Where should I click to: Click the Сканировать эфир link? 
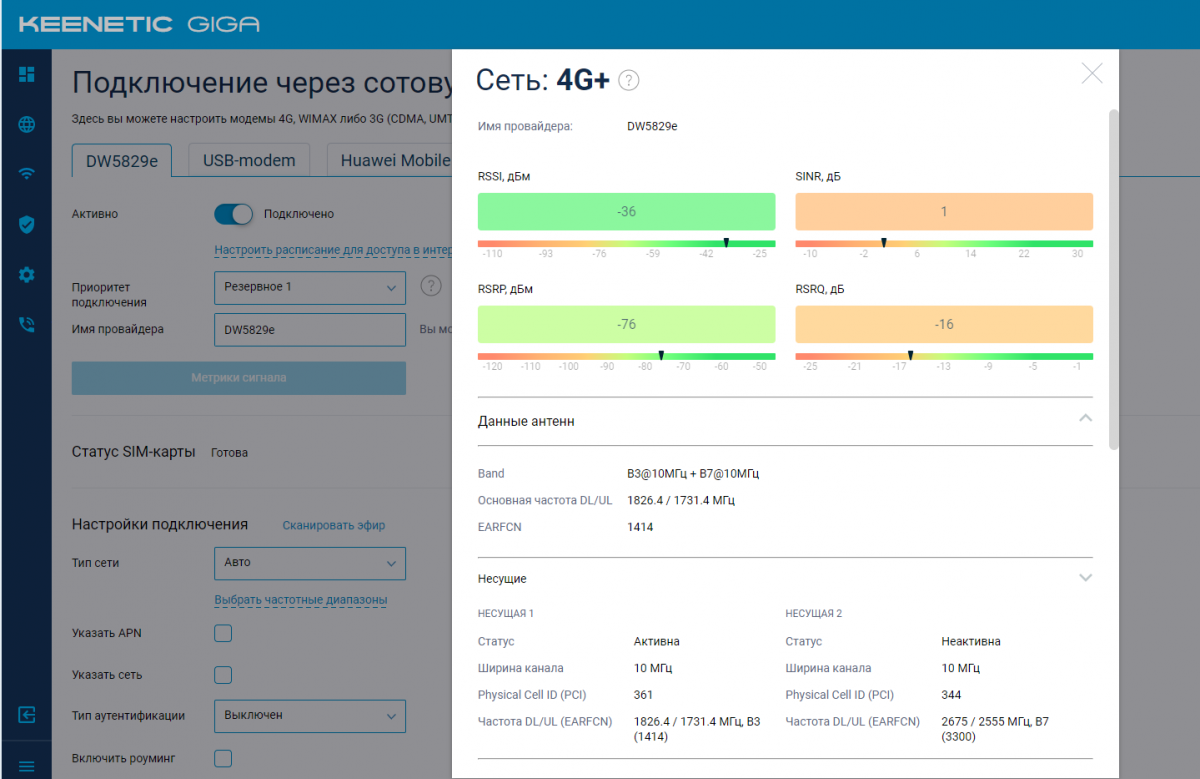pos(333,525)
